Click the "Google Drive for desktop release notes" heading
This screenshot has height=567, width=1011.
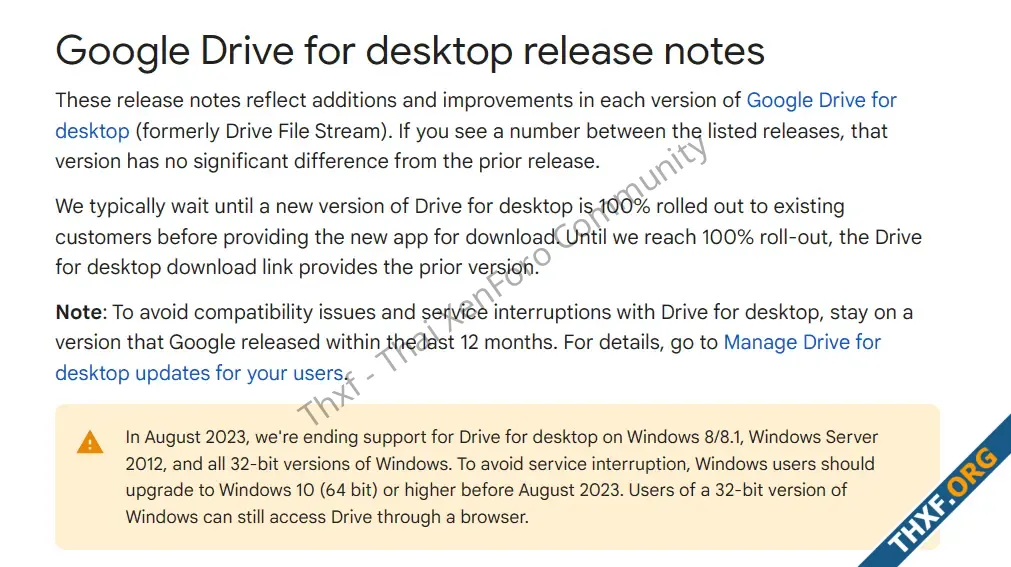[410, 50]
